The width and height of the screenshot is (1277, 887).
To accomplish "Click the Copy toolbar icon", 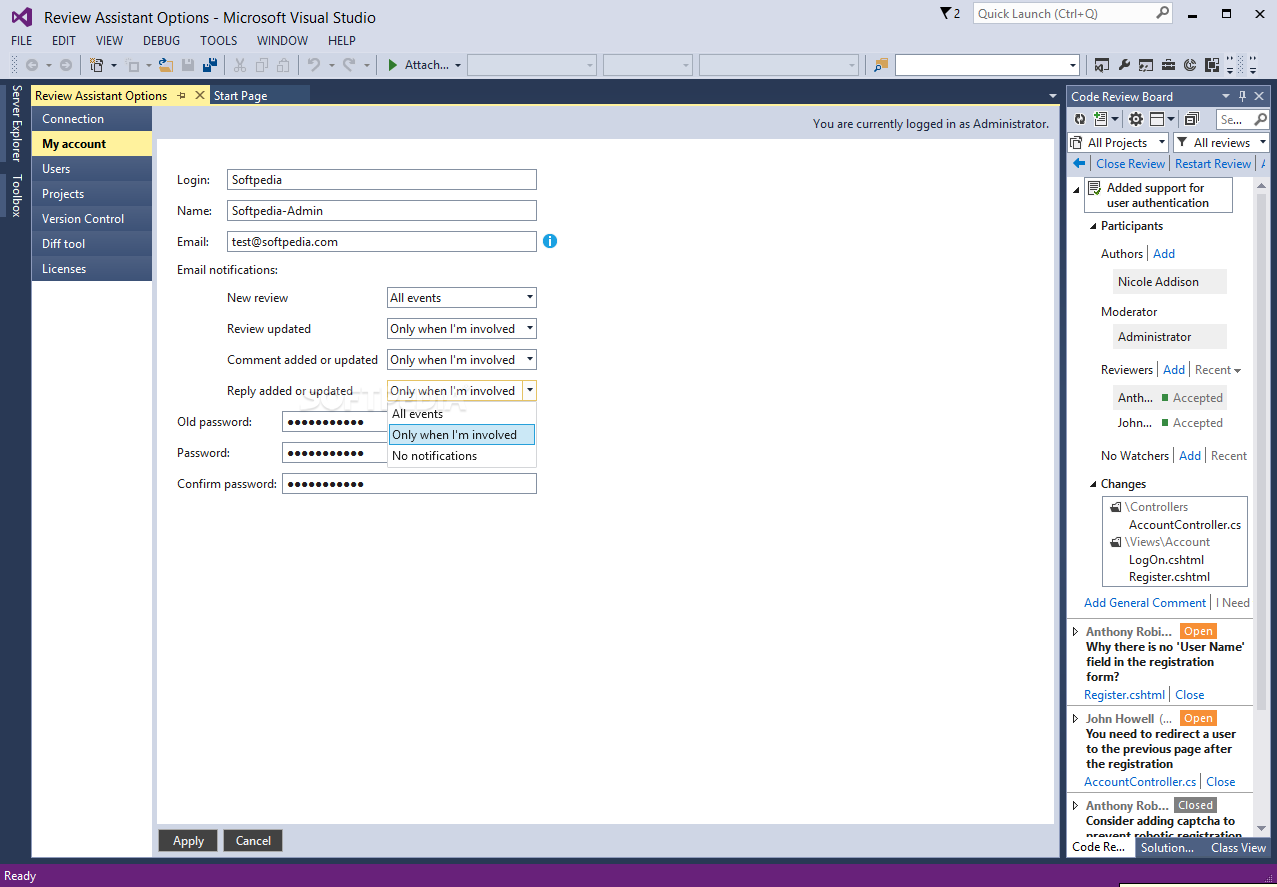I will (x=262, y=65).
